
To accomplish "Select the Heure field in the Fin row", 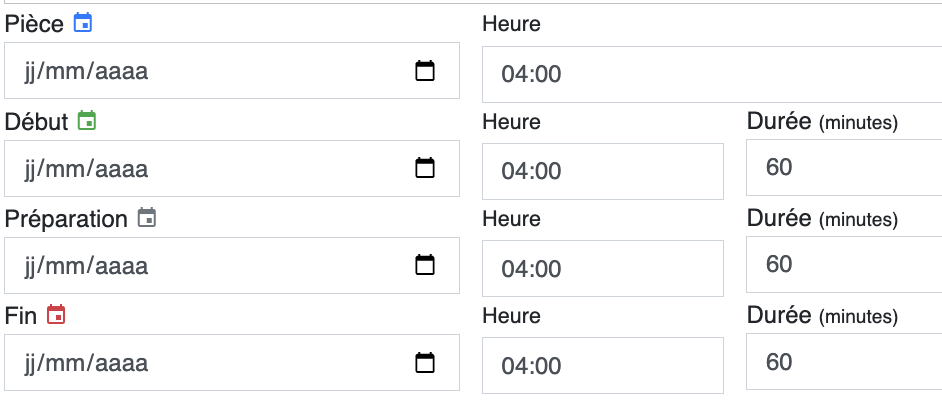I will (603, 365).
